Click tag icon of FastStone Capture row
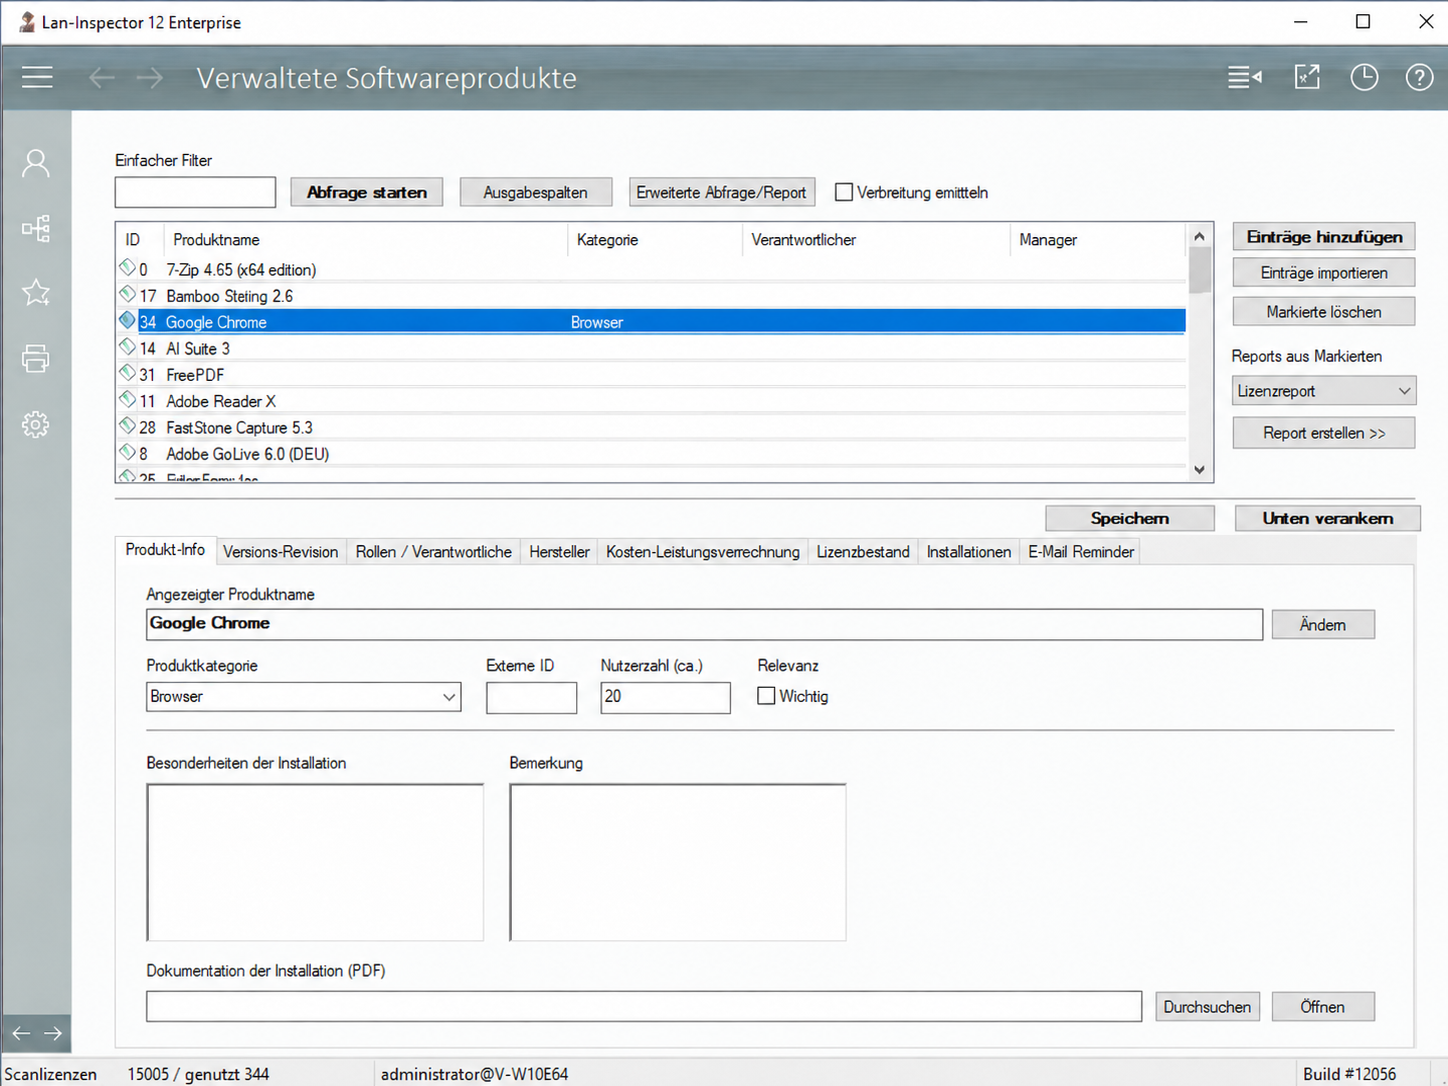The image size is (1448, 1086). [127, 425]
